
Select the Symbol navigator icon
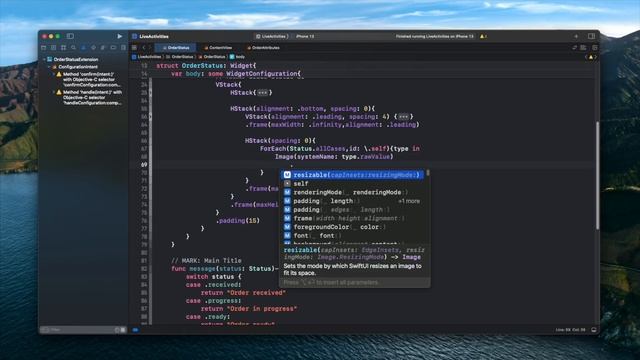pyautogui.click(x=63, y=48)
